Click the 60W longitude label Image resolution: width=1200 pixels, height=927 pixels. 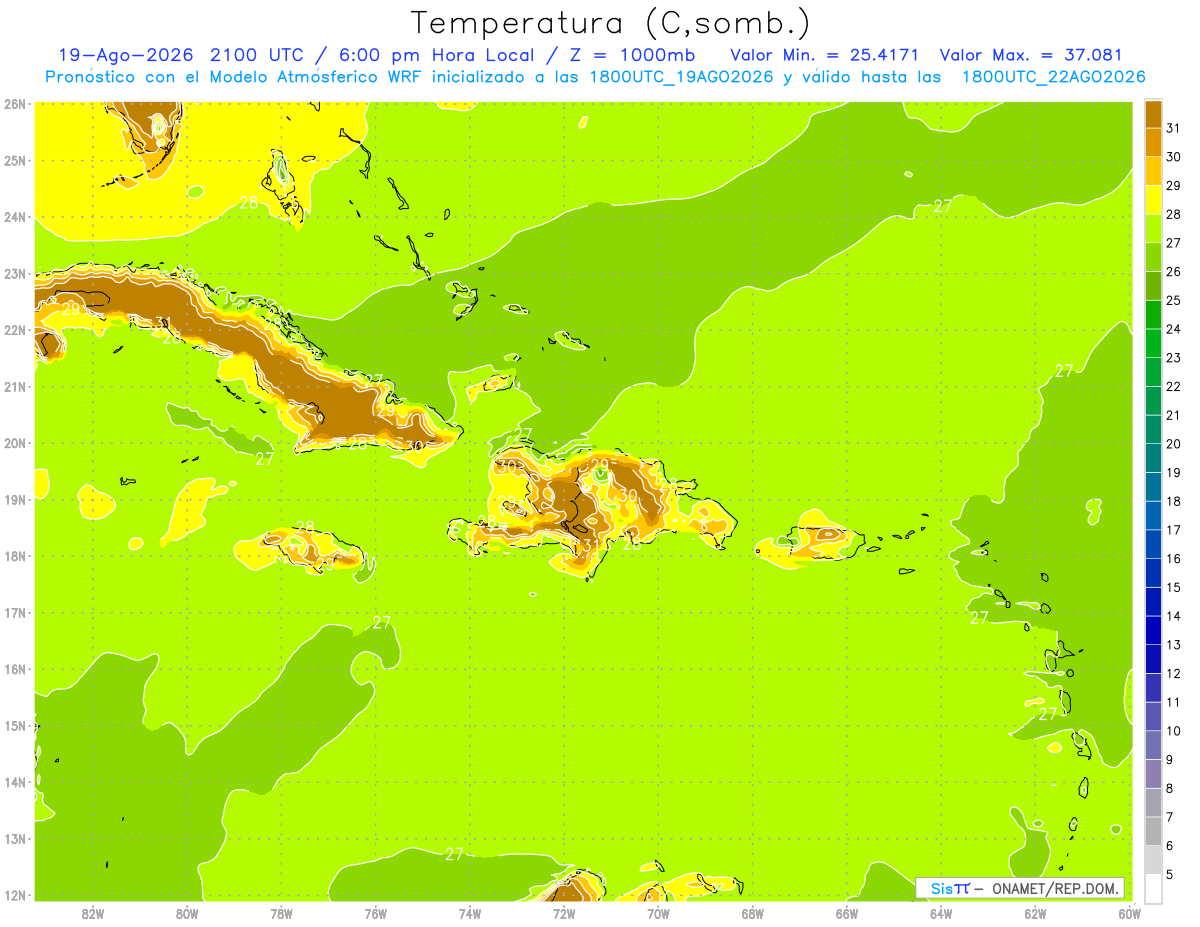(1129, 912)
